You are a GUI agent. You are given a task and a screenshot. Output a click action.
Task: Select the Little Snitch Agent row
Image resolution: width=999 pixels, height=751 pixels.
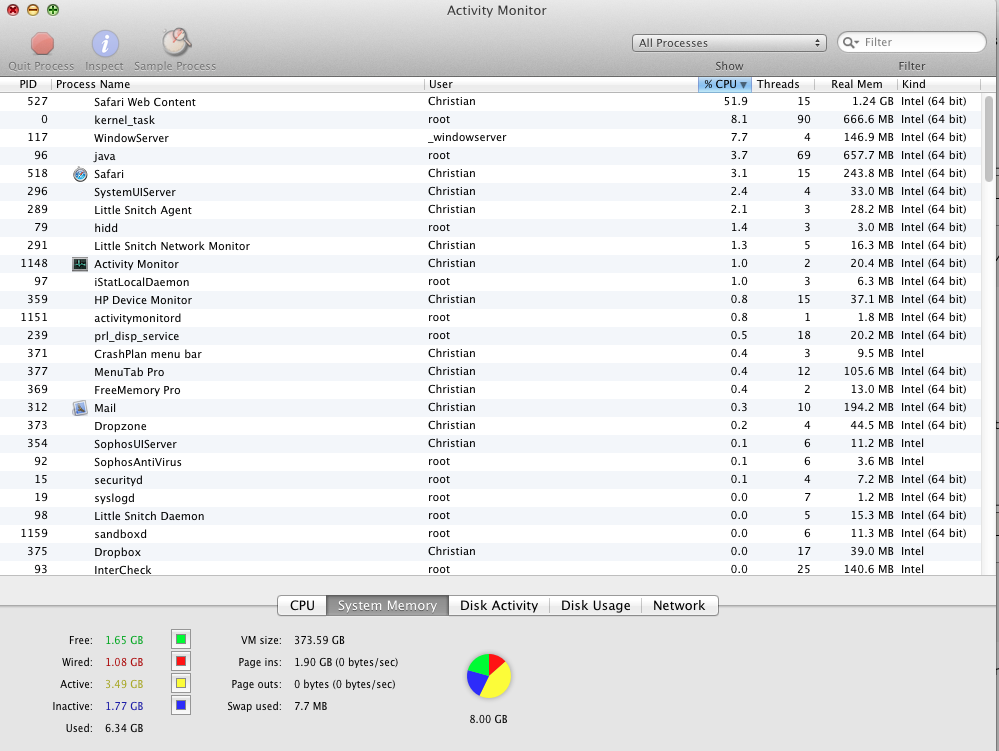click(491, 210)
